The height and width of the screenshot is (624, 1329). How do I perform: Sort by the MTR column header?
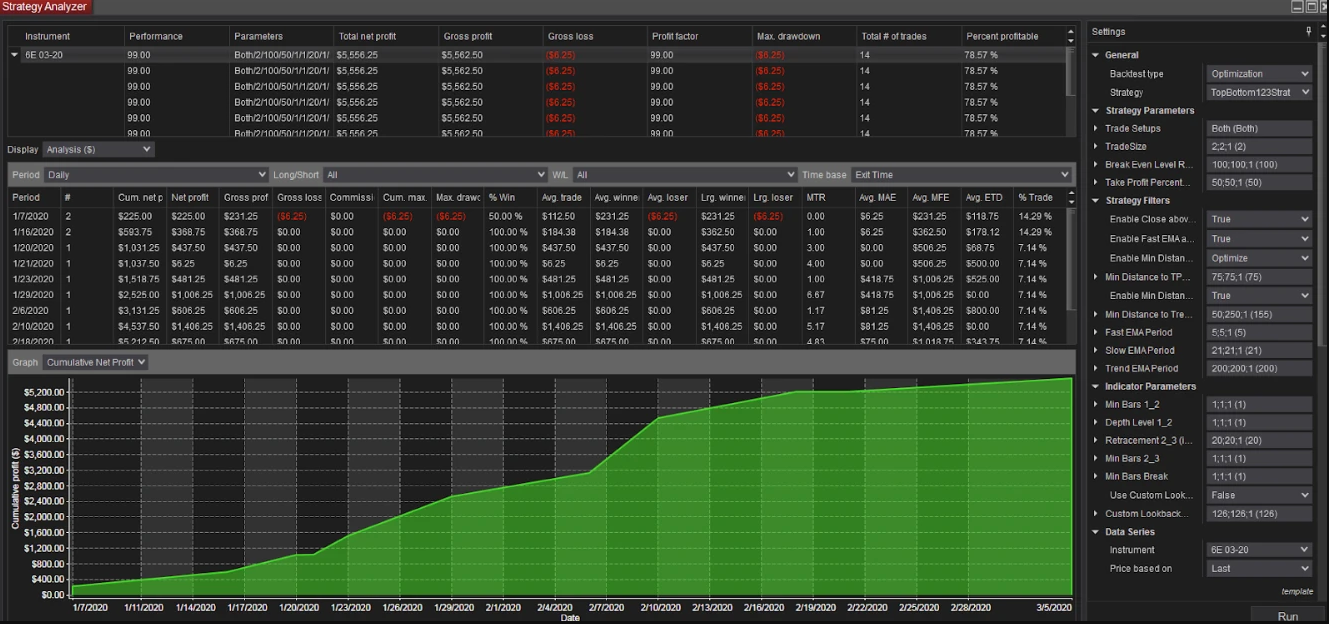click(828, 198)
